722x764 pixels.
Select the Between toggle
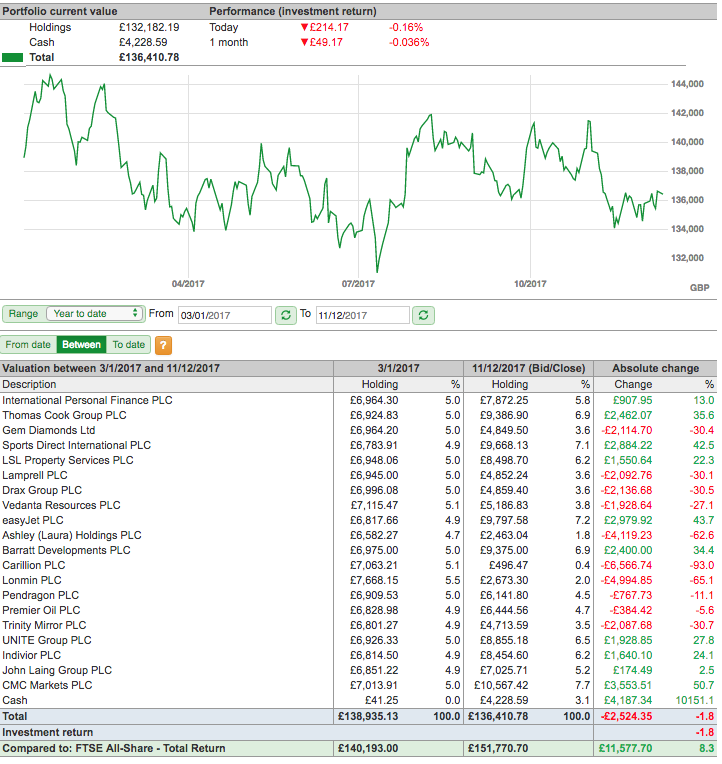click(81, 344)
